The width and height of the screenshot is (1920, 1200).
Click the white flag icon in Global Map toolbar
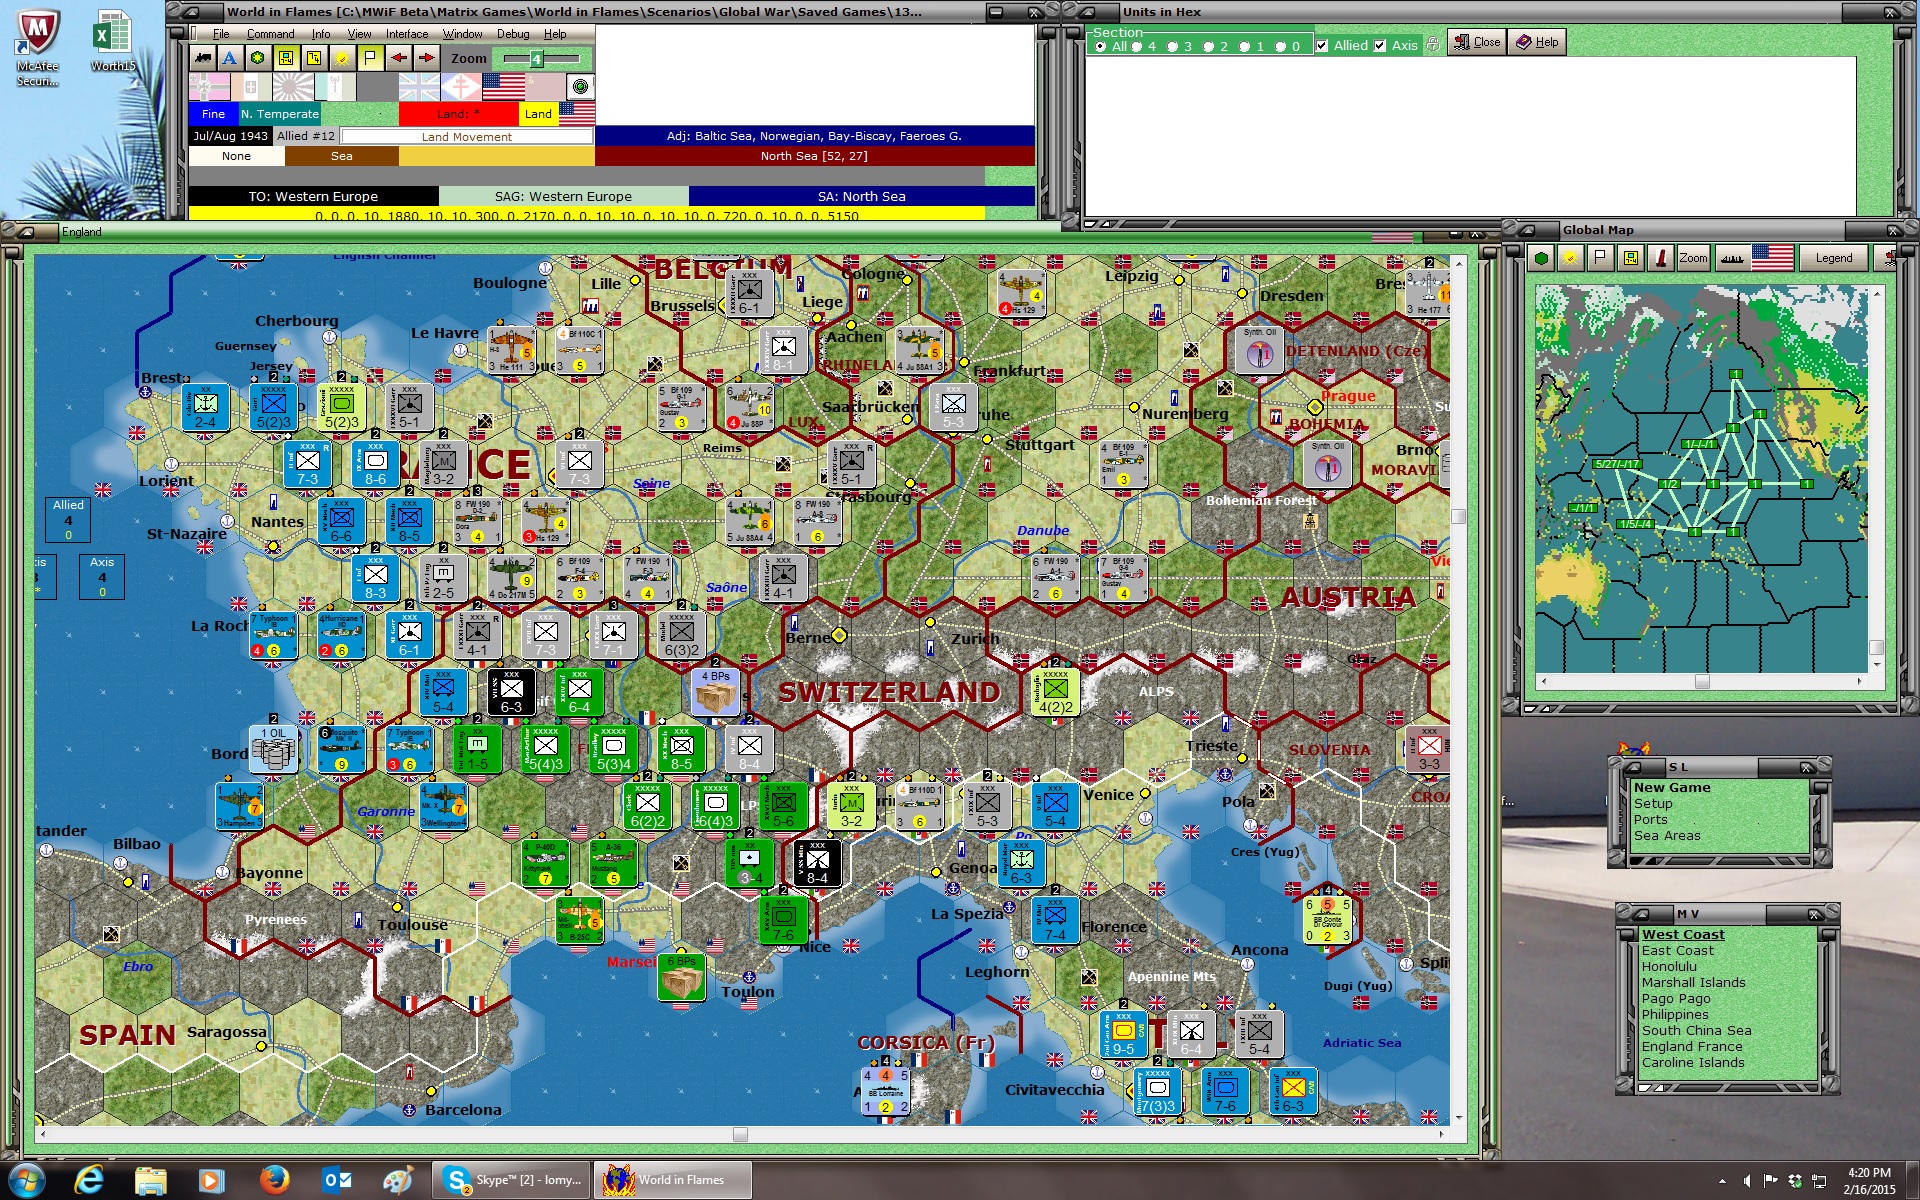[x=1601, y=258]
